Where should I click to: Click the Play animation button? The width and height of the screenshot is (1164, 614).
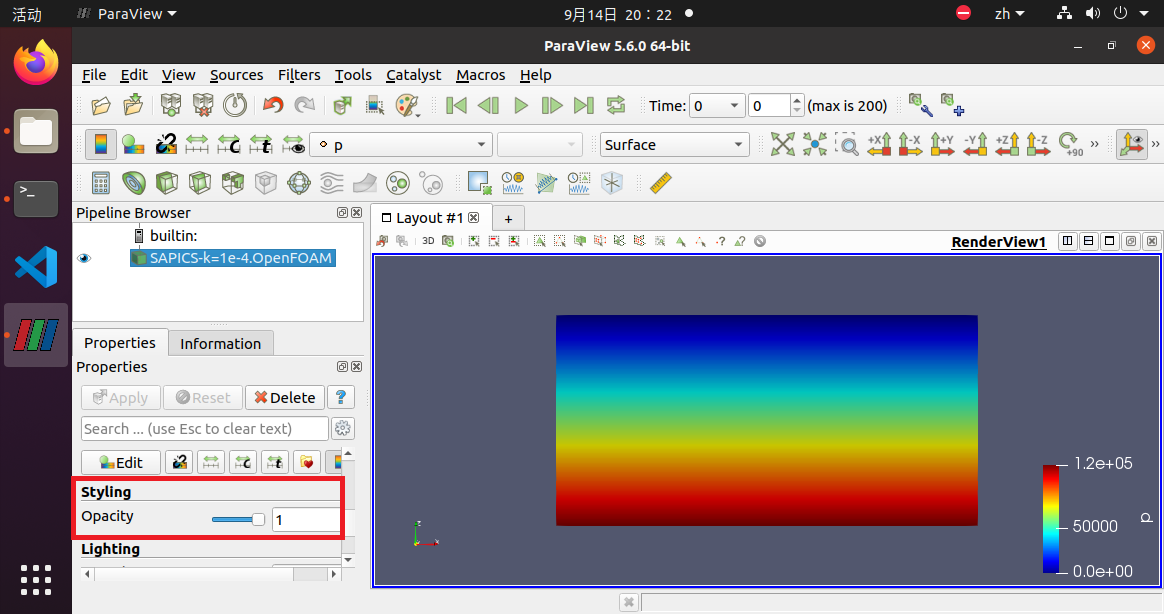click(x=520, y=105)
